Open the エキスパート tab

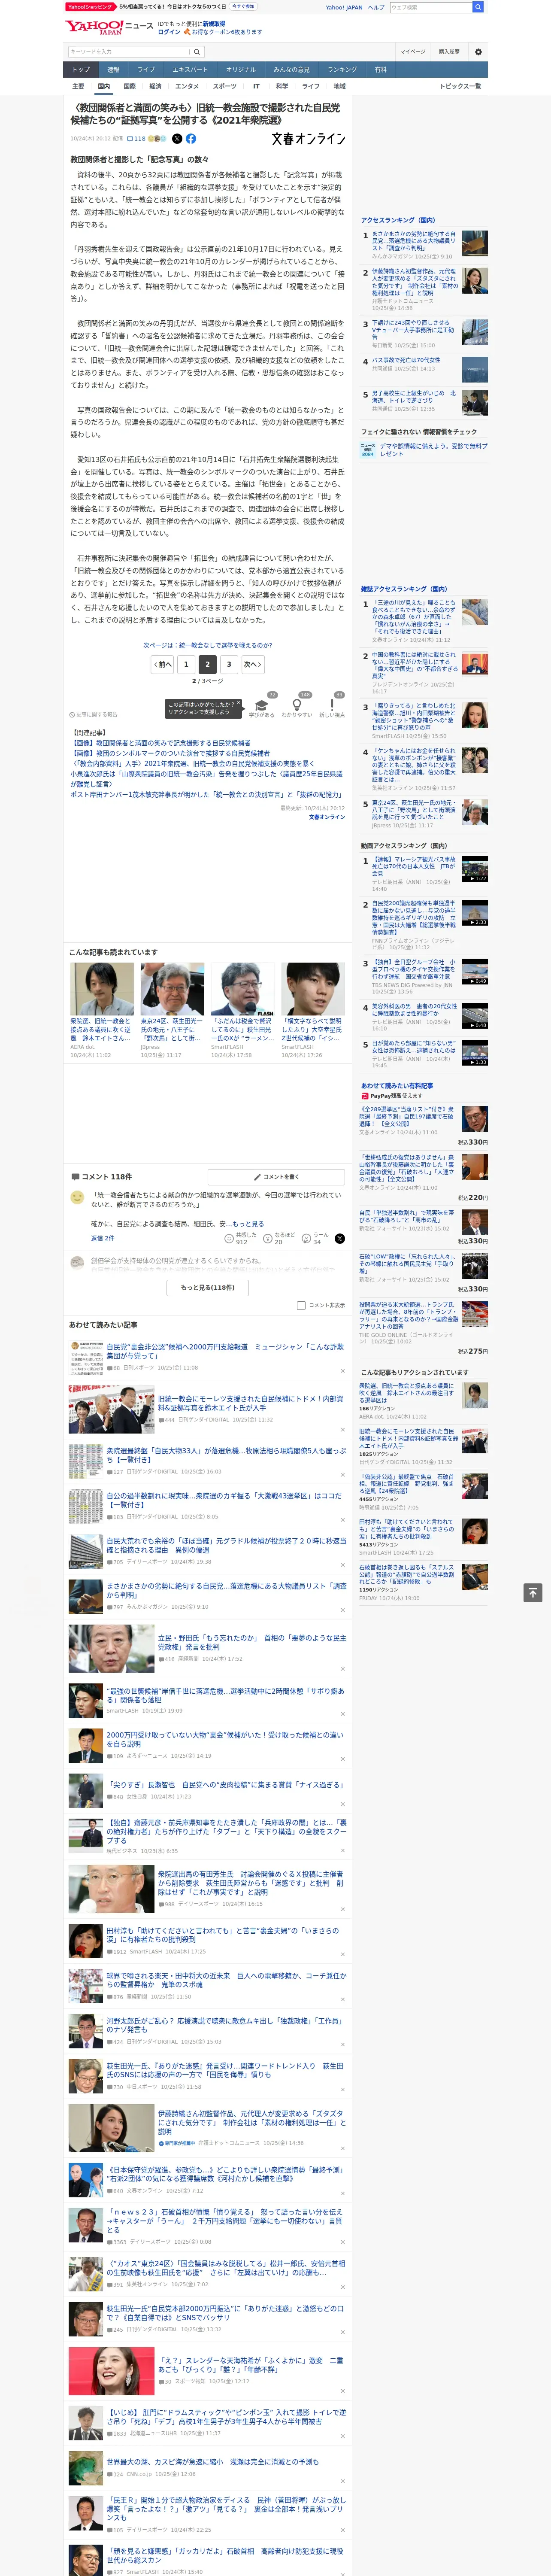(190, 69)
